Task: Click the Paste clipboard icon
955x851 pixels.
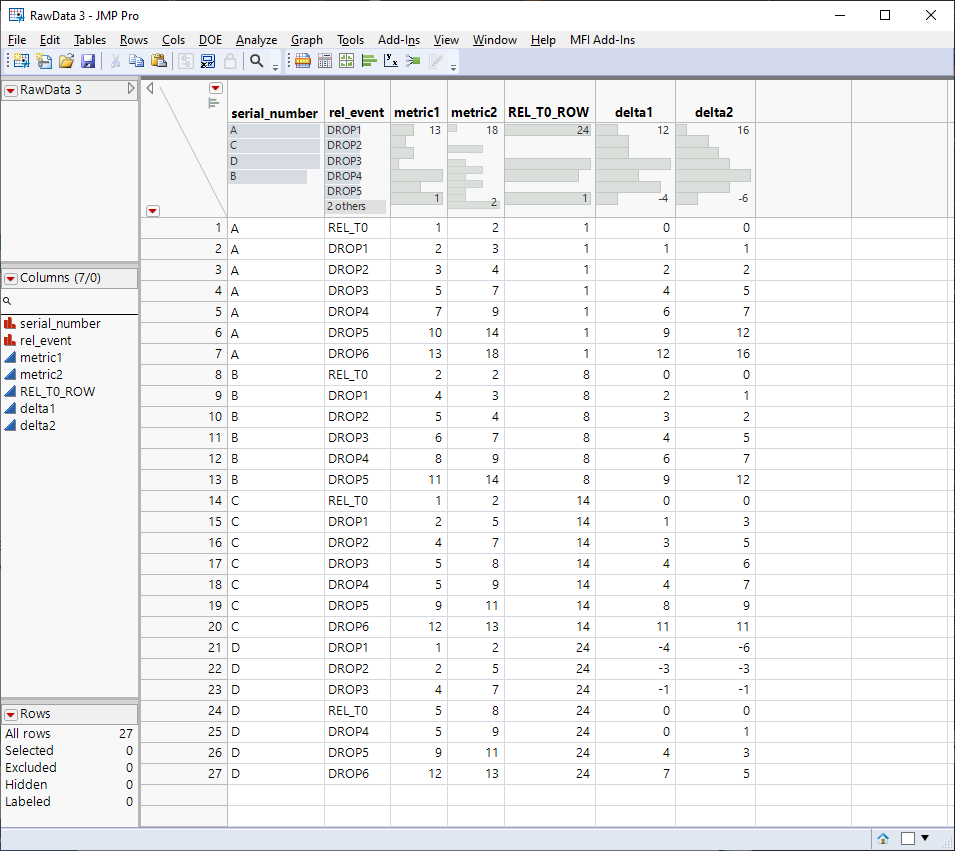Action: (158, 61)
